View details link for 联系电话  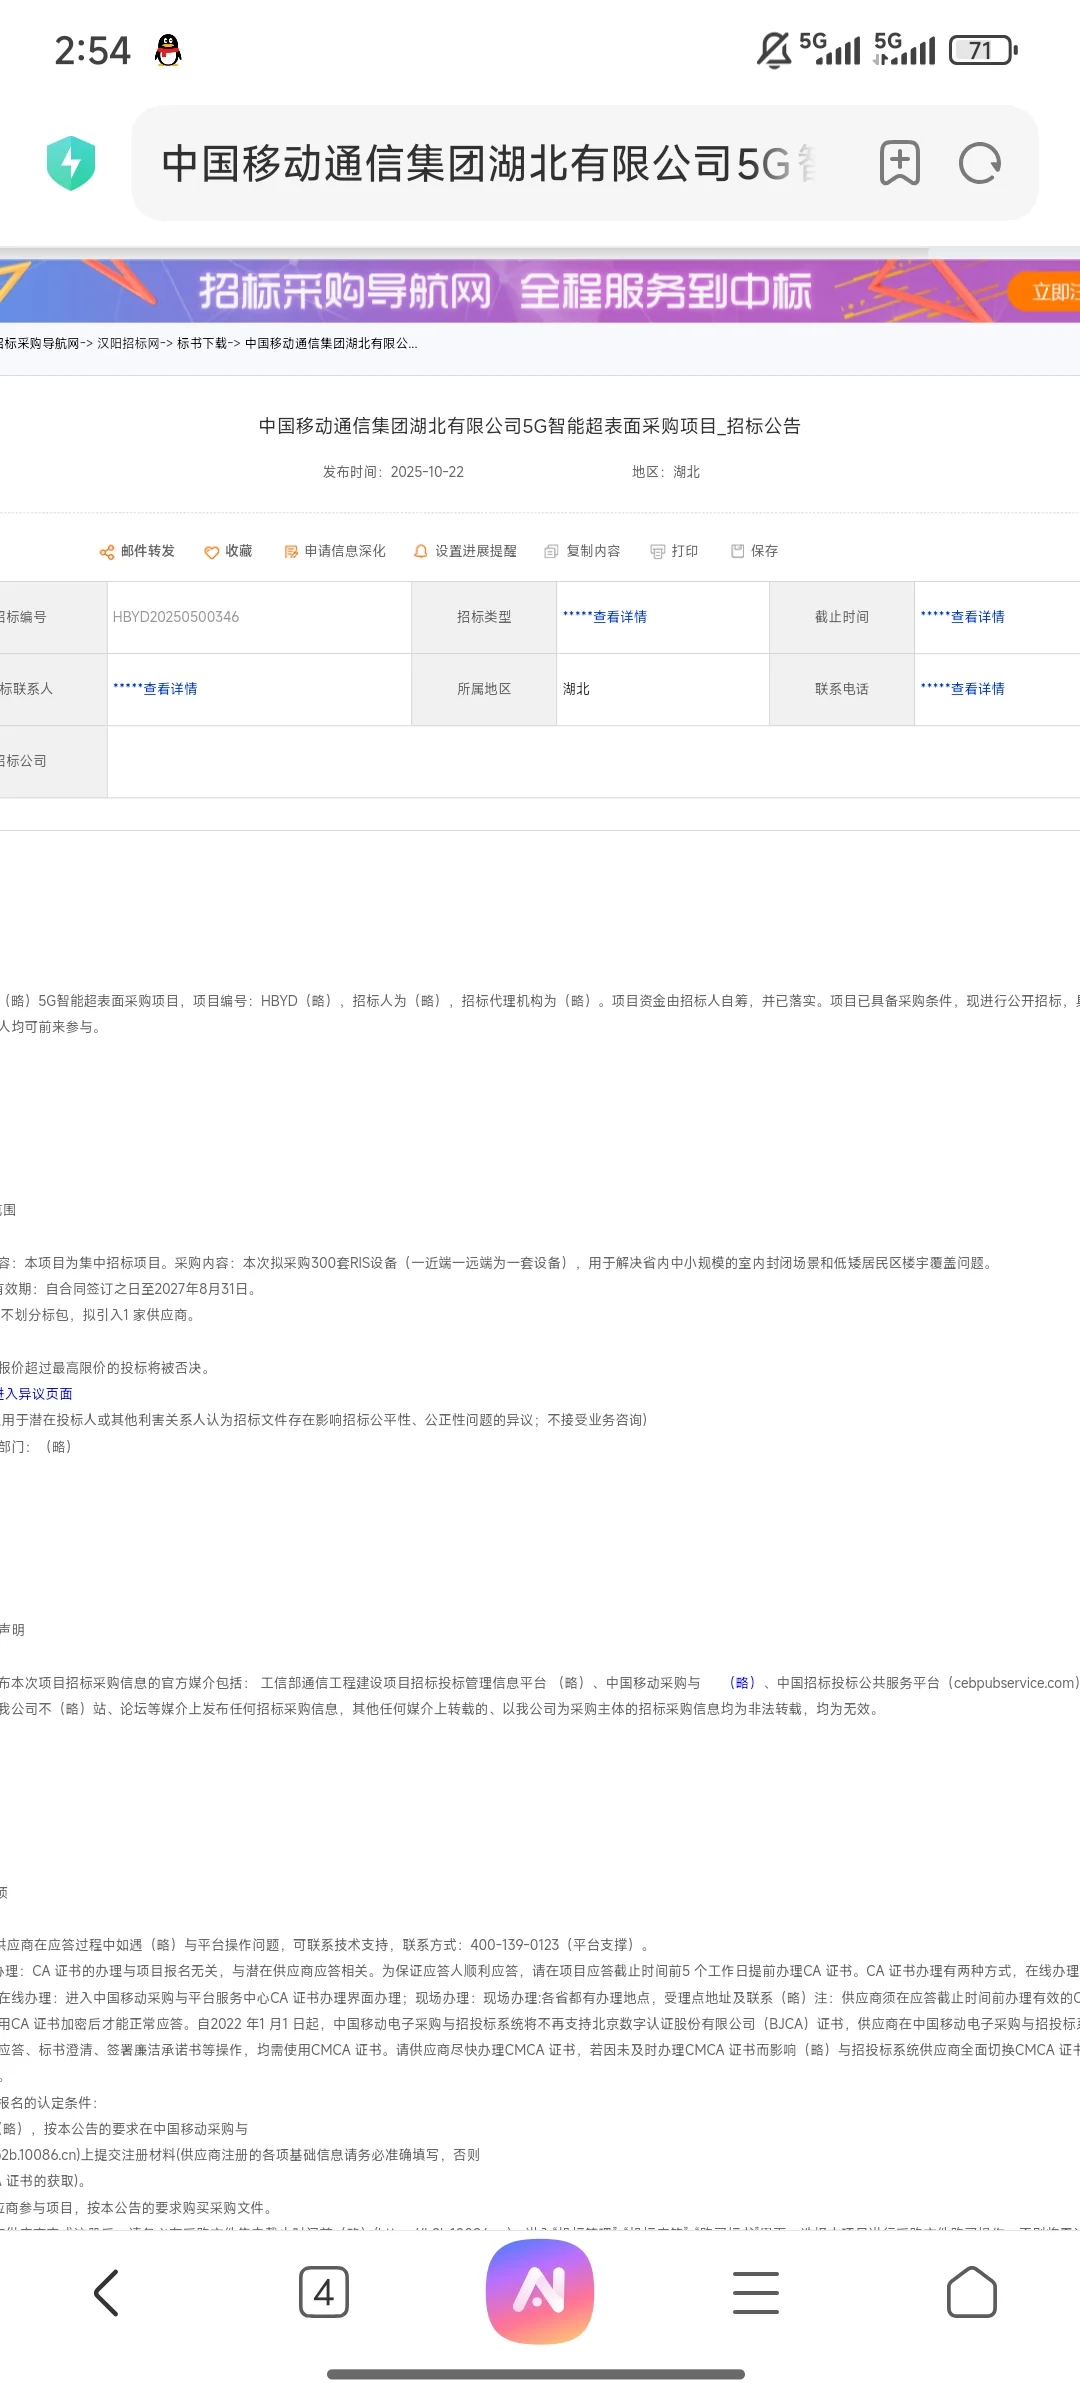click(963, 689)
